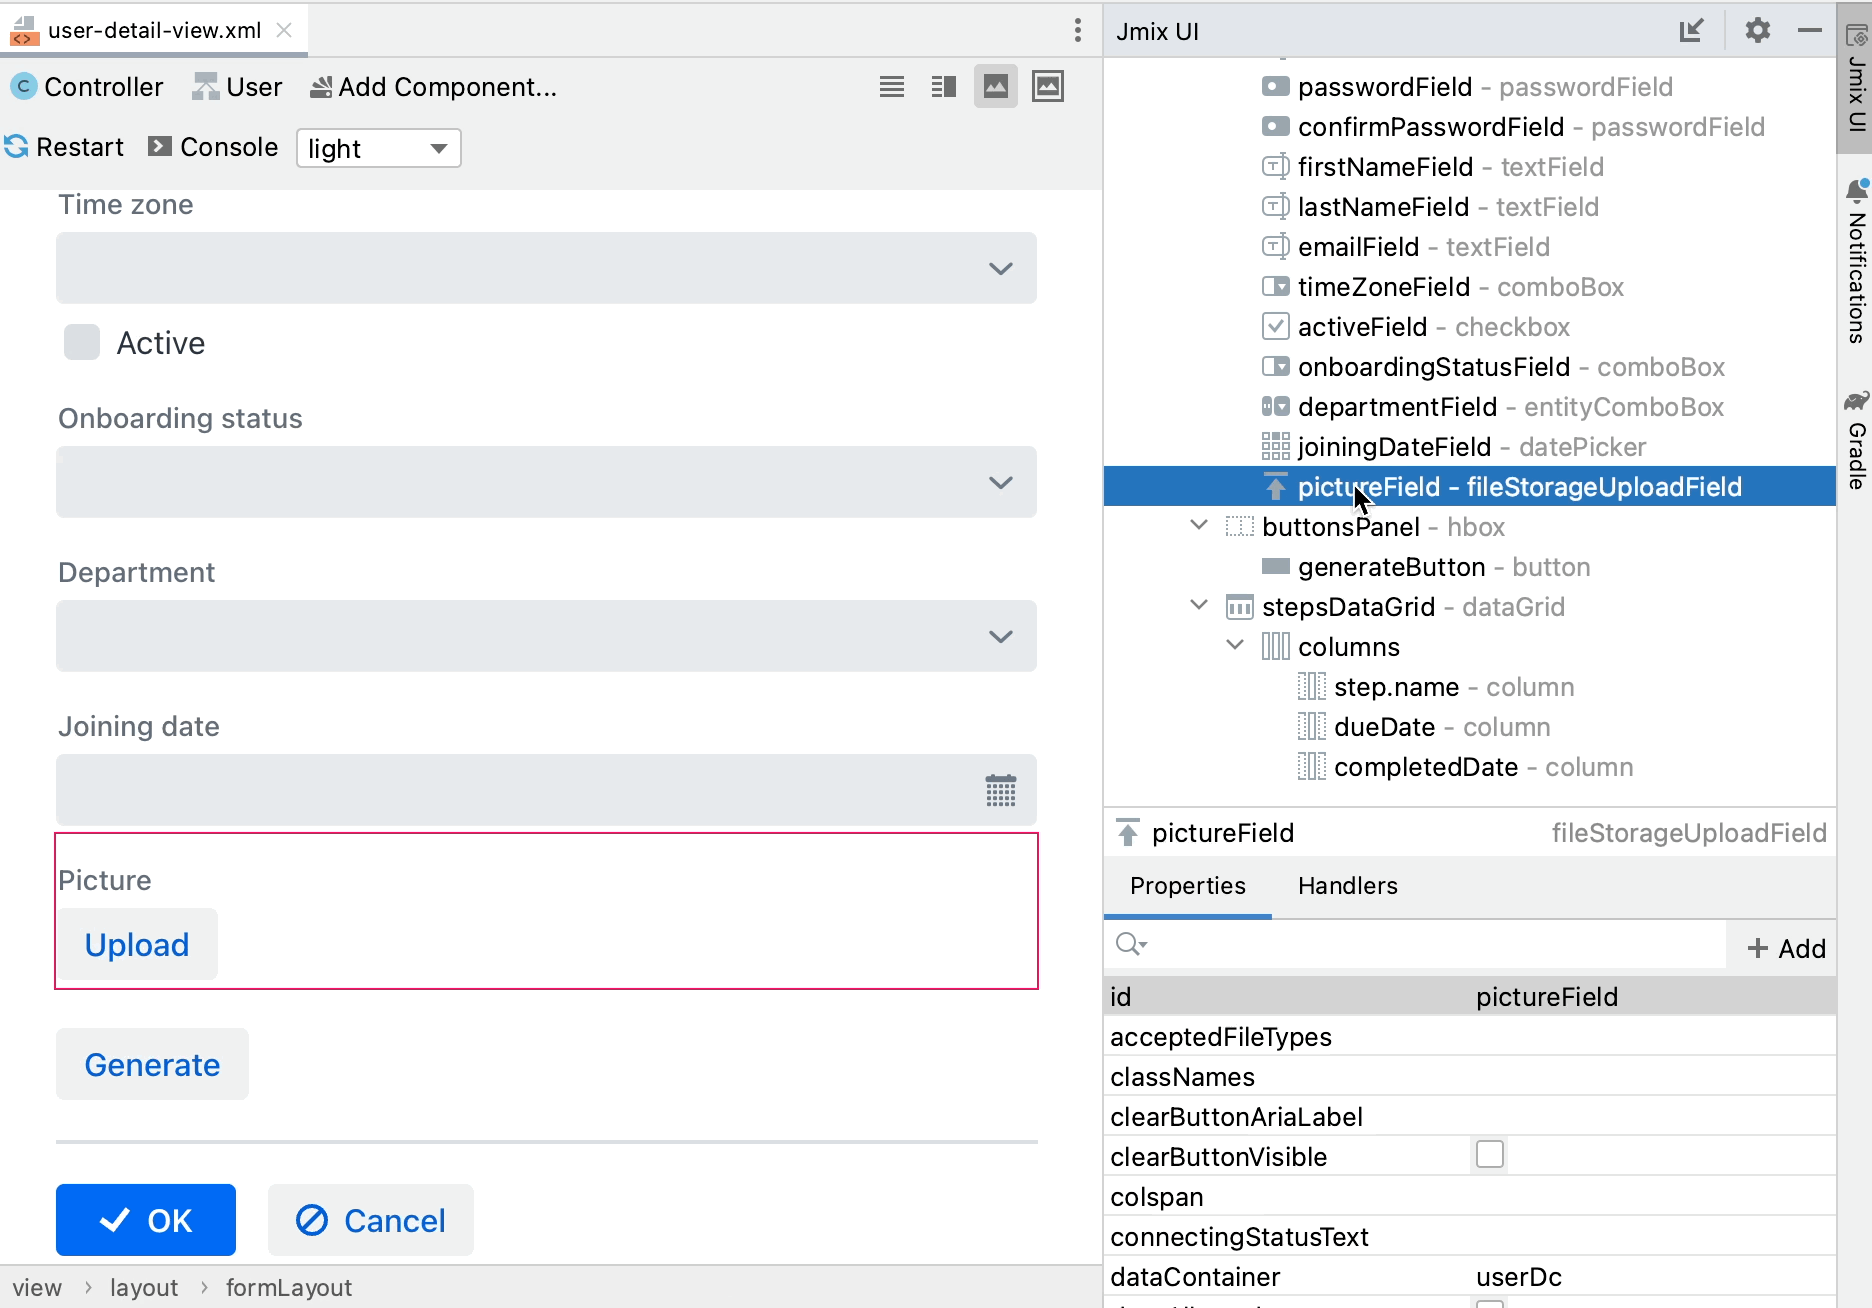Switch to the Handlers tab
This screenshot has width=1872, height=1308.
(x=1347, y=886)
